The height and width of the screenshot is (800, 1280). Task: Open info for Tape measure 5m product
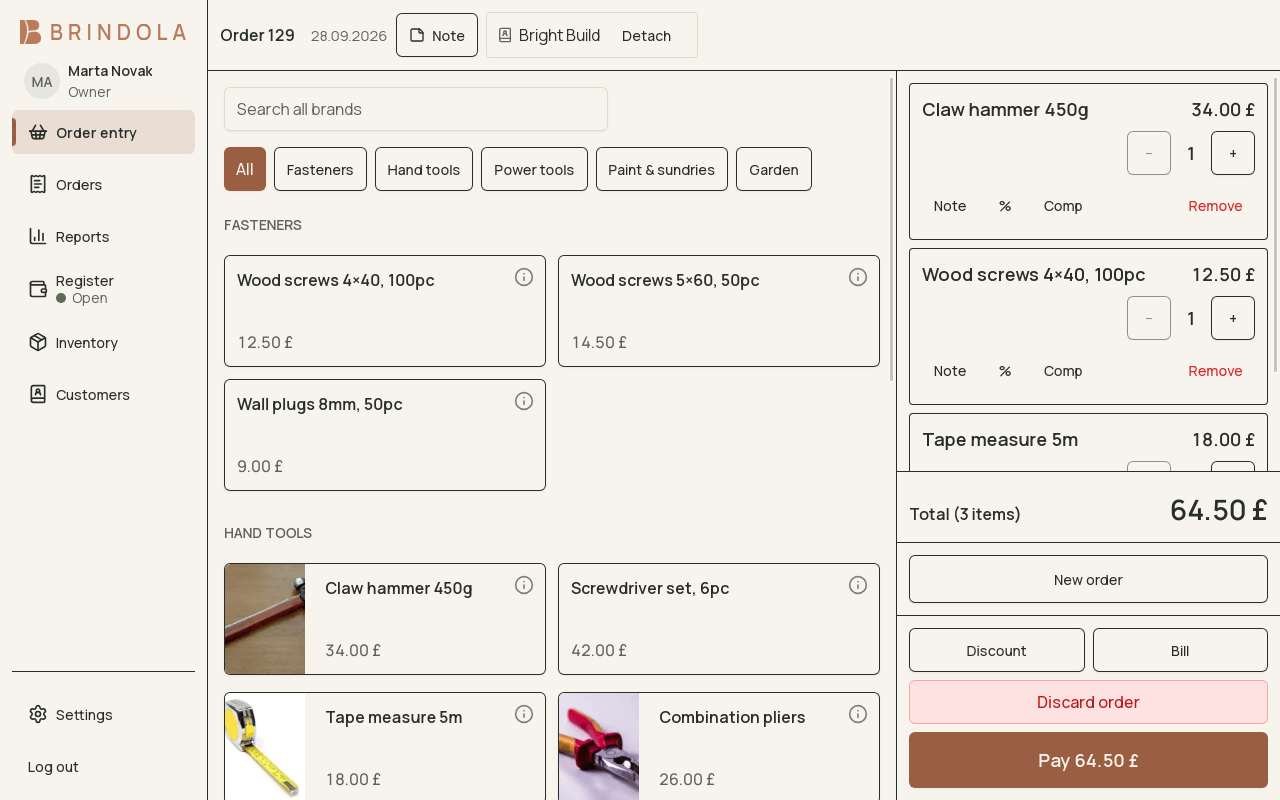click(524, 714)
